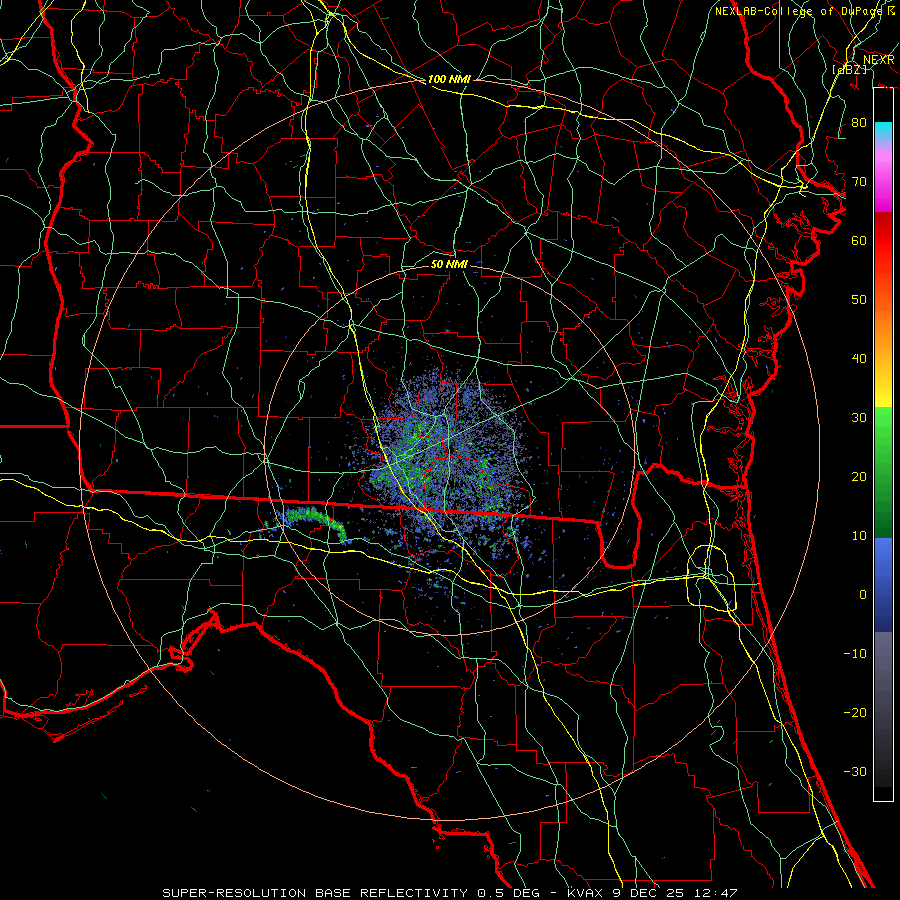Screen dimensions: 900x900
Task: Click the "[dBZ]" units label
Action: (x=849, y=69)
